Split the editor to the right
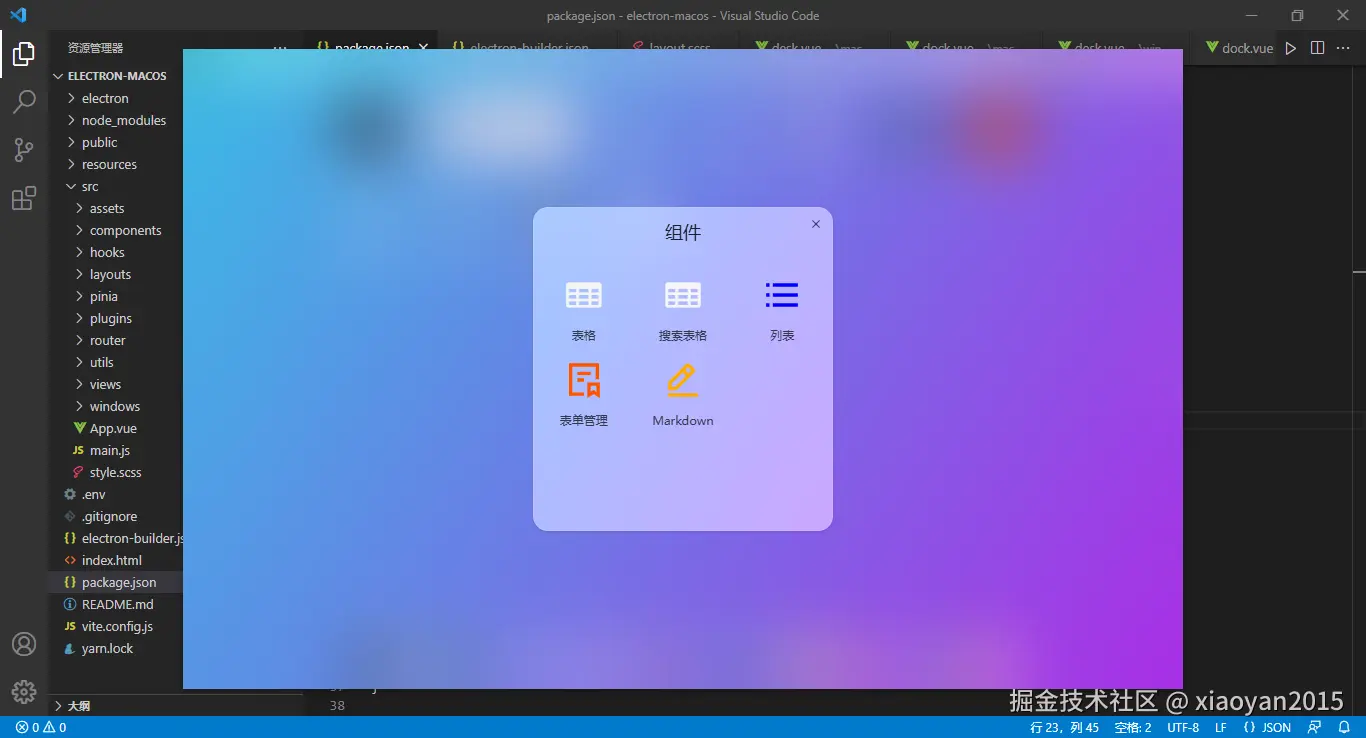The width and height of the screenshot is (1366, 738). coord(1317,48)
